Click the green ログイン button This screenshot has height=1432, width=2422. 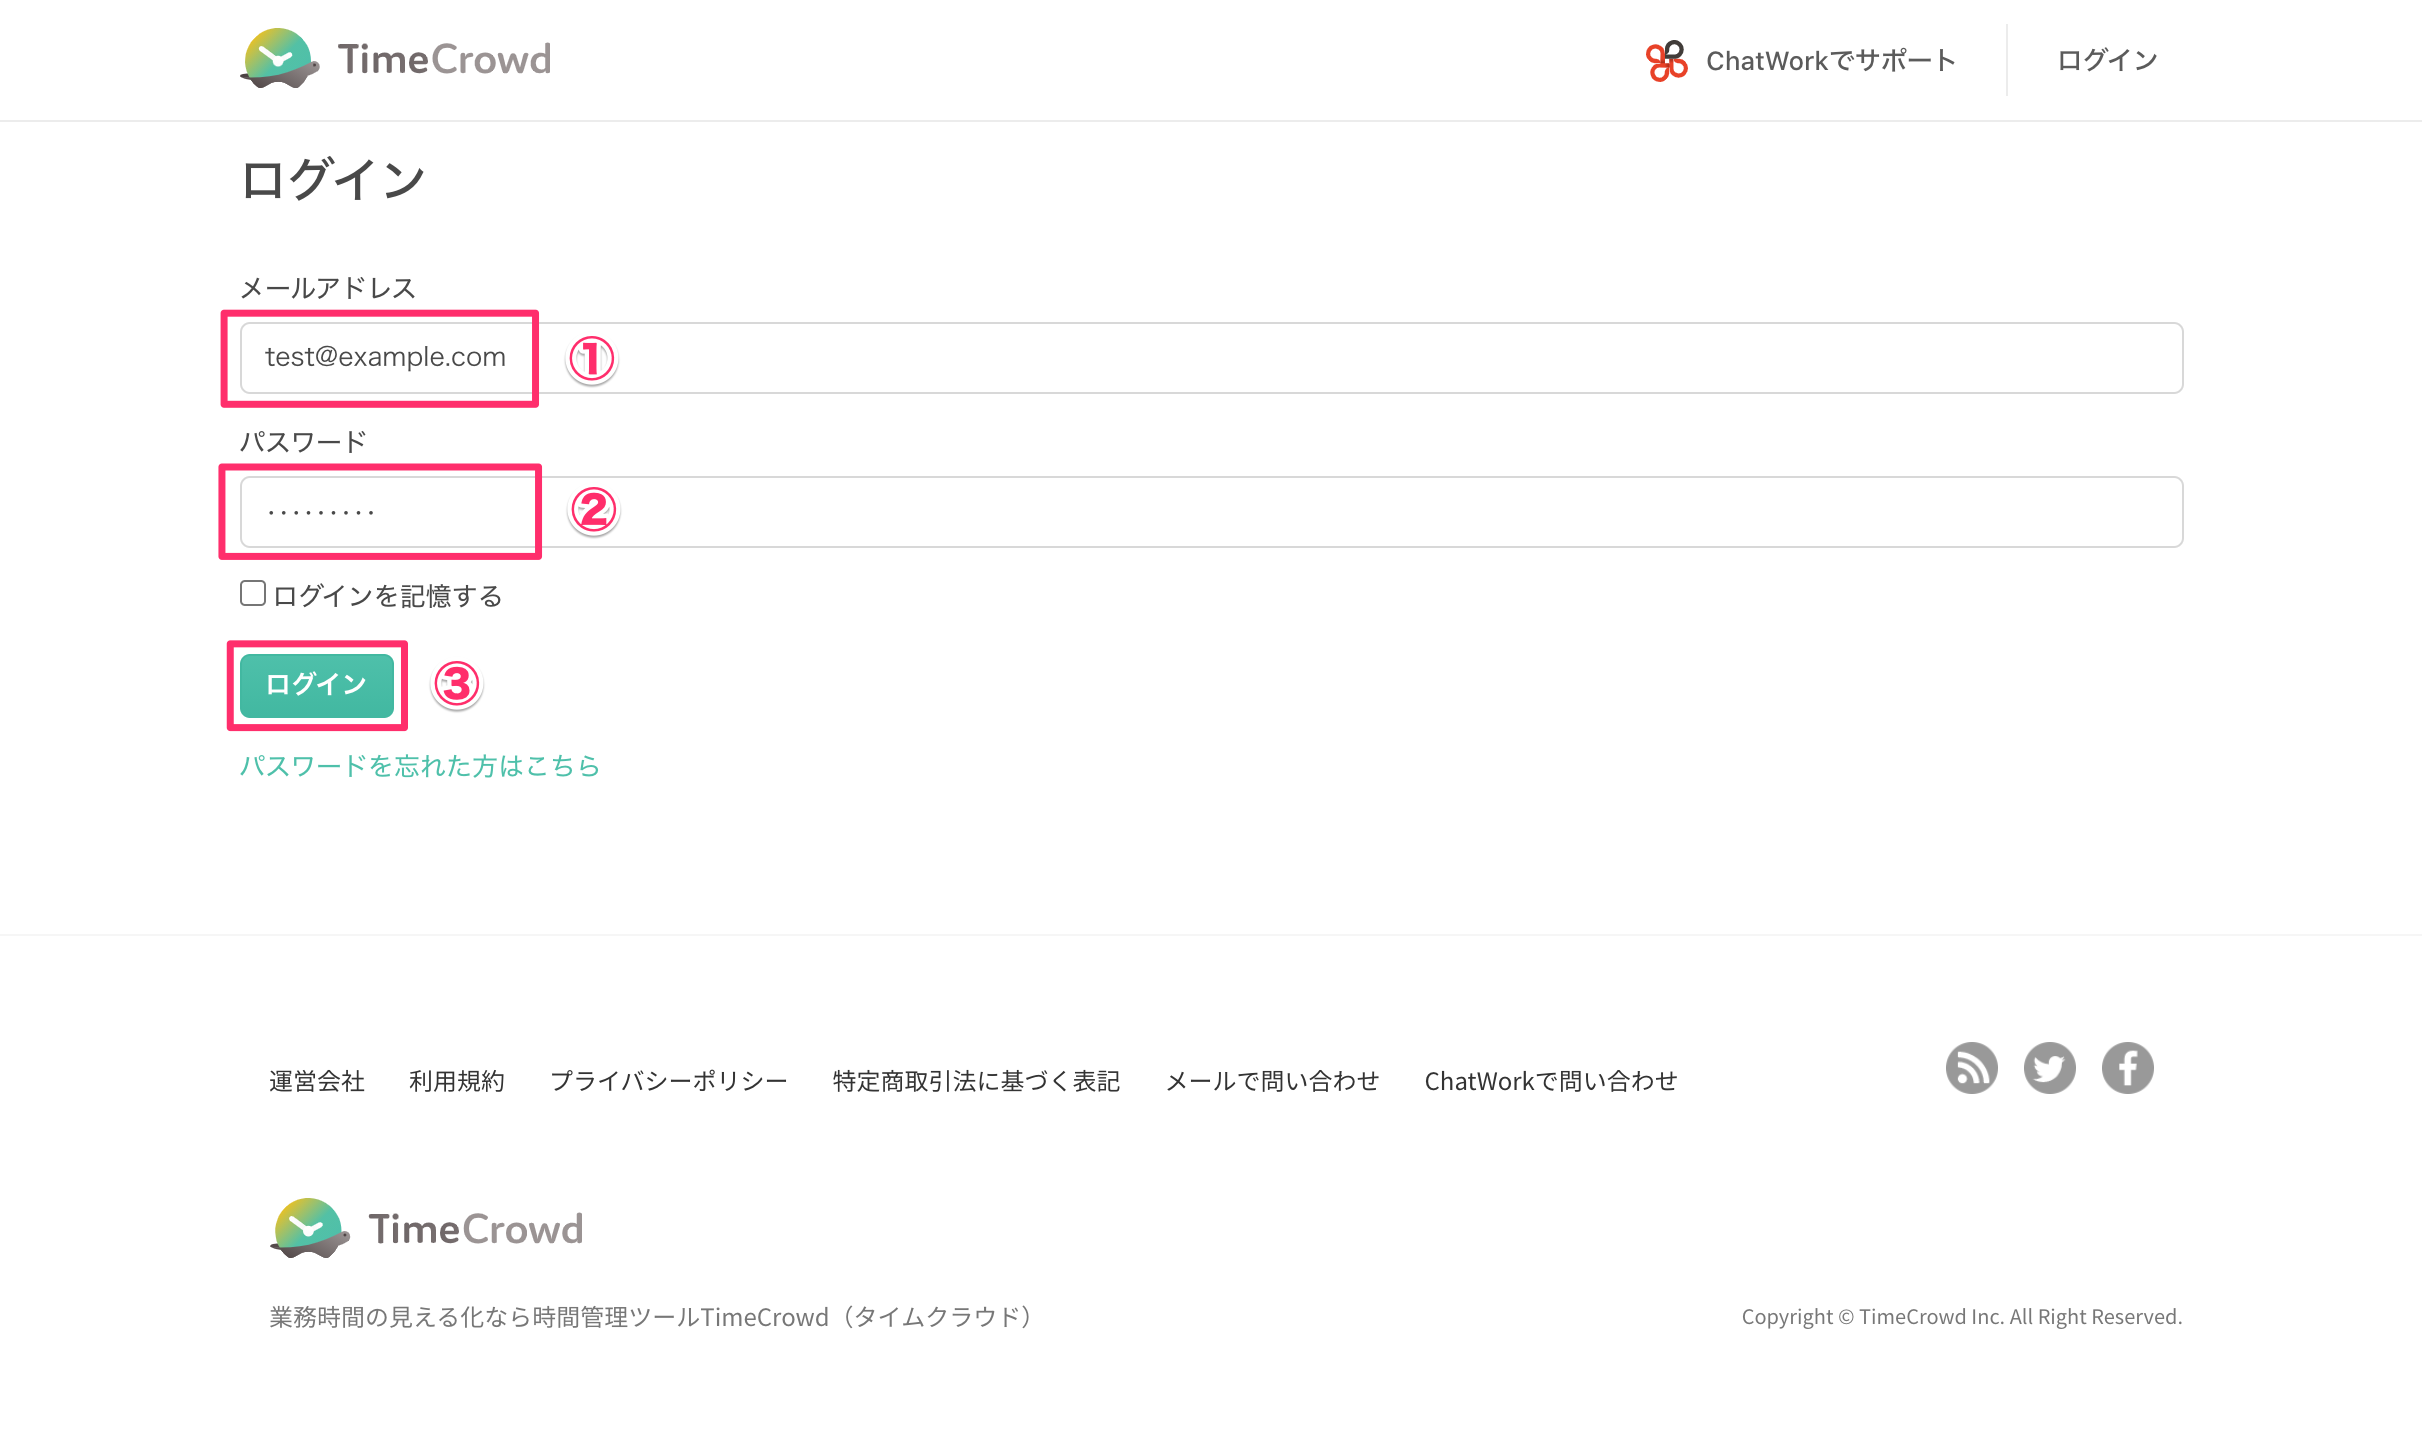coord(315,685)
